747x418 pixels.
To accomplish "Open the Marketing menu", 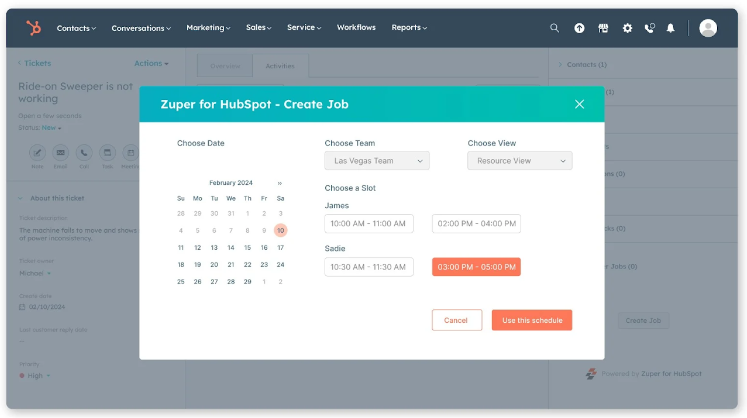I will (x=208, y=28).
